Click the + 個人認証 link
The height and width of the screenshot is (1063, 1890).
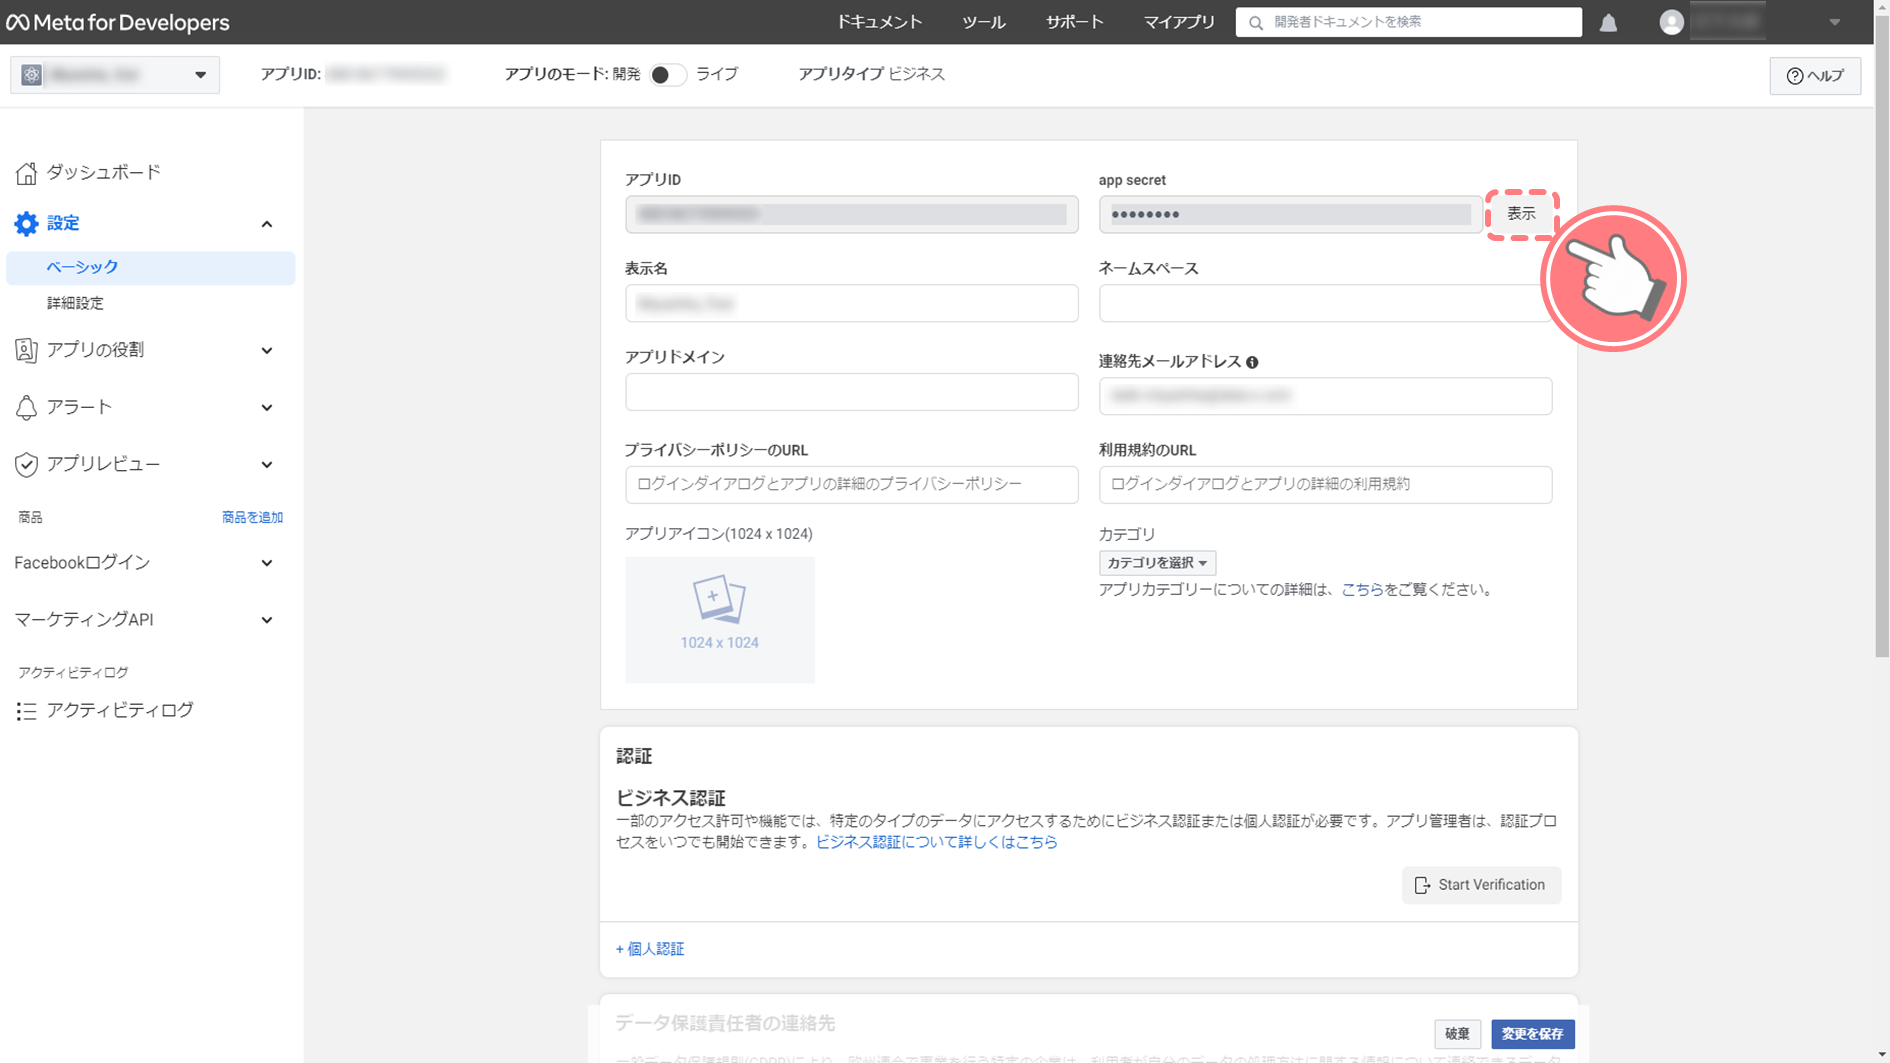[x=650, y=949]
